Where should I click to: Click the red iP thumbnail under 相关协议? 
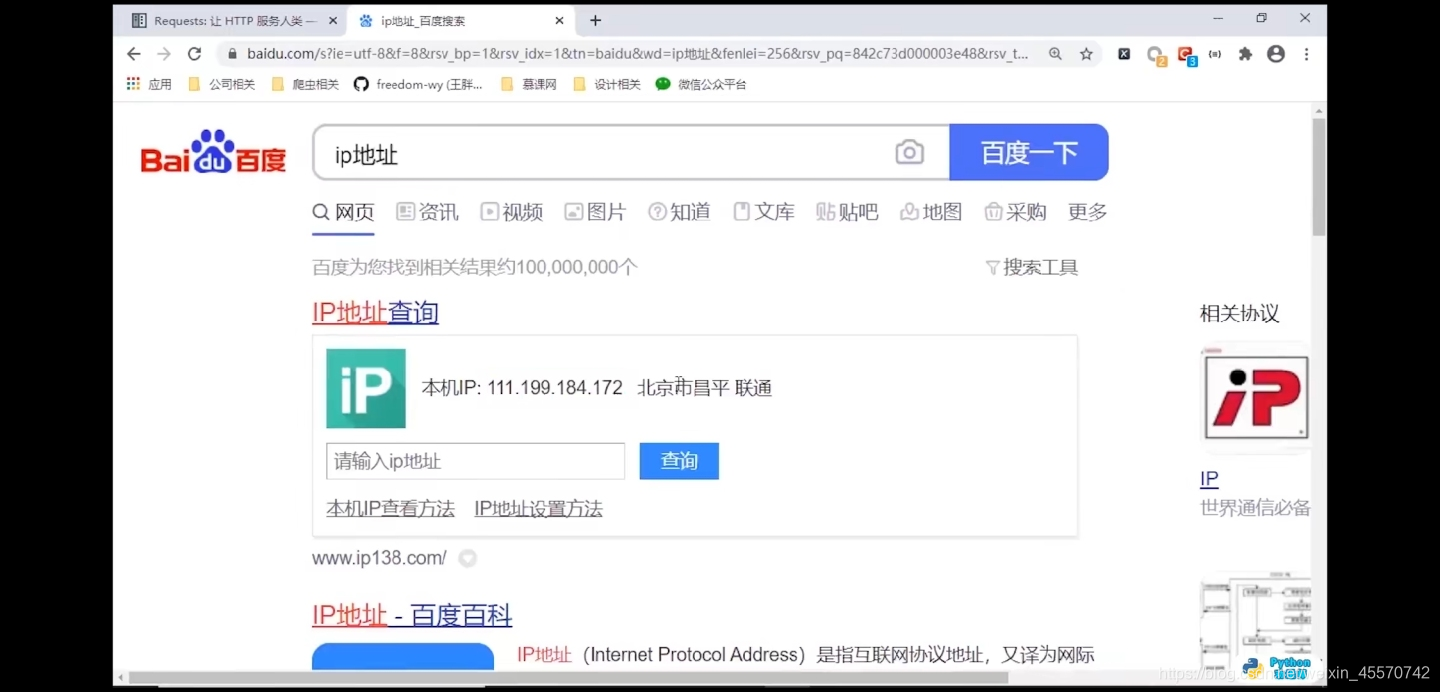click(x=1256, y=396)
